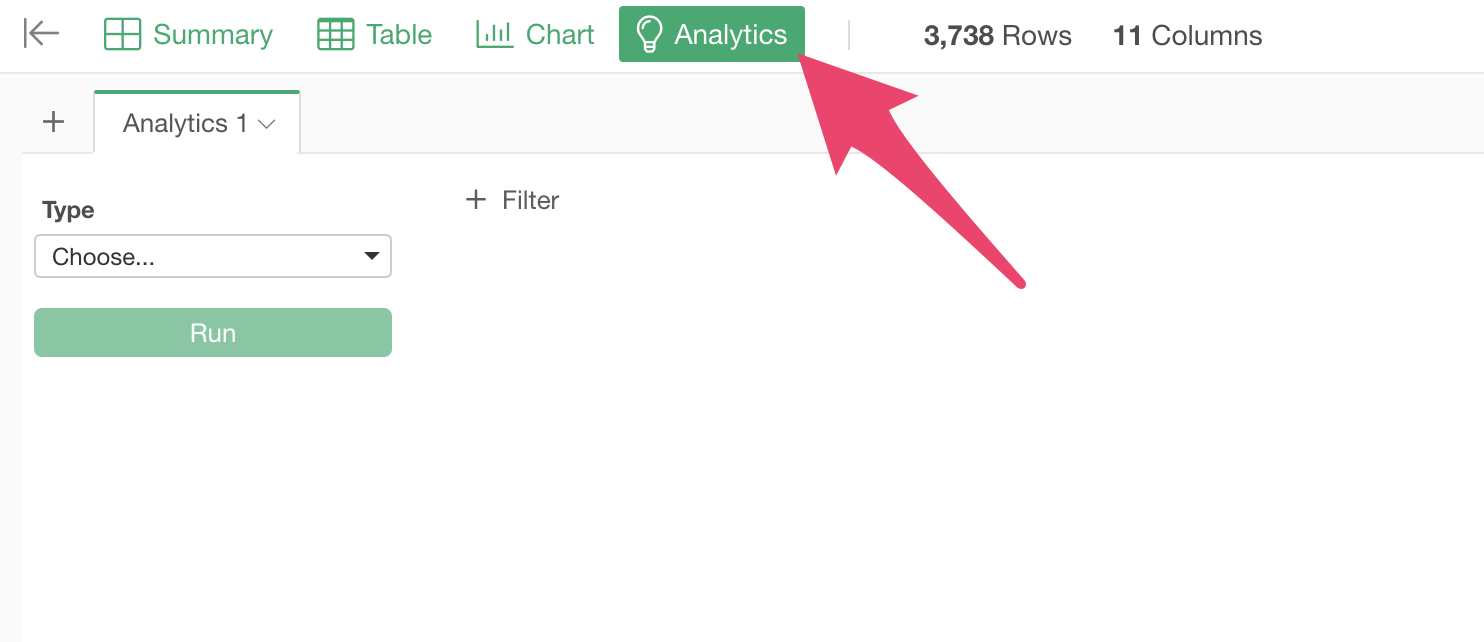Collapse the side panel with arrow icon
Screen dimensions: 1484x642
[x=41, y=34]
